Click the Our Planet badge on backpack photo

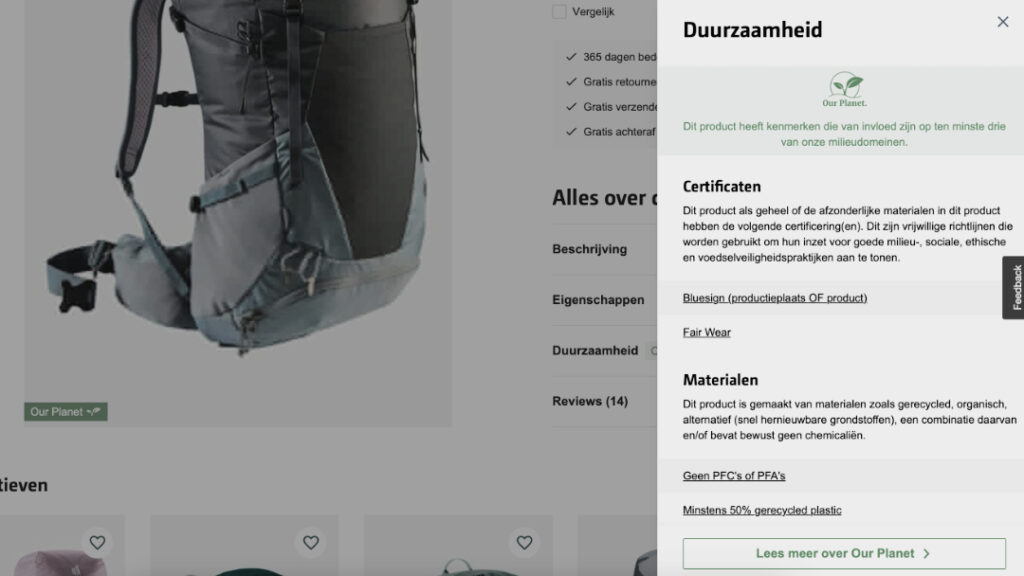tap(65, 411)
